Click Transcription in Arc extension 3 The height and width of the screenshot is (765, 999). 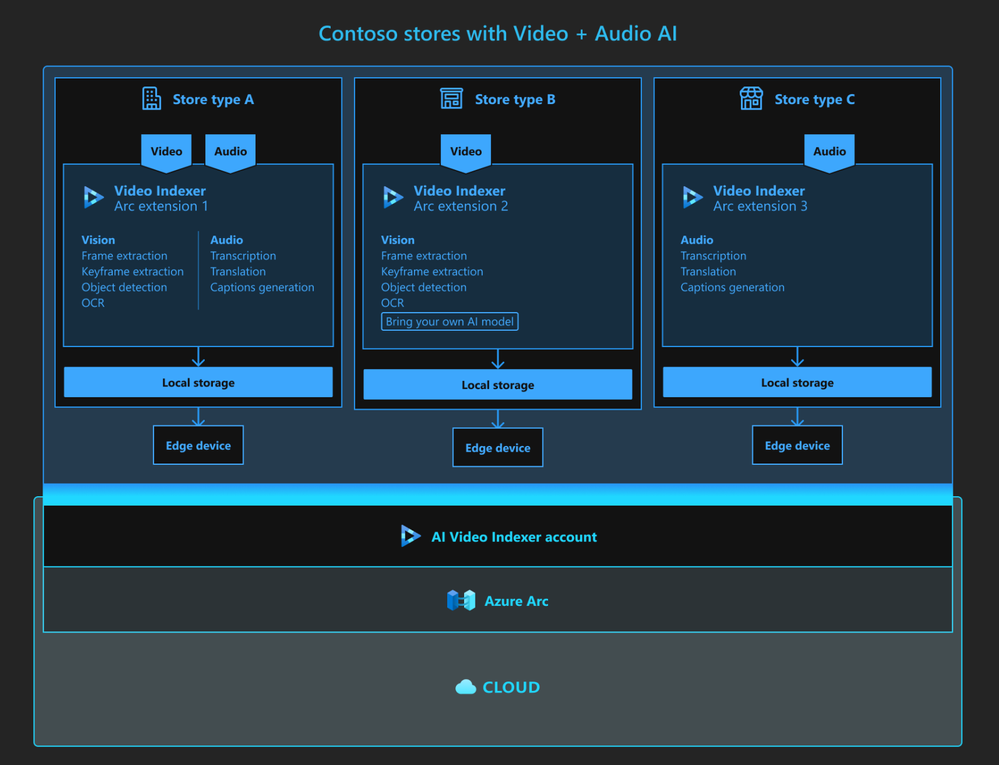(713, 256)
